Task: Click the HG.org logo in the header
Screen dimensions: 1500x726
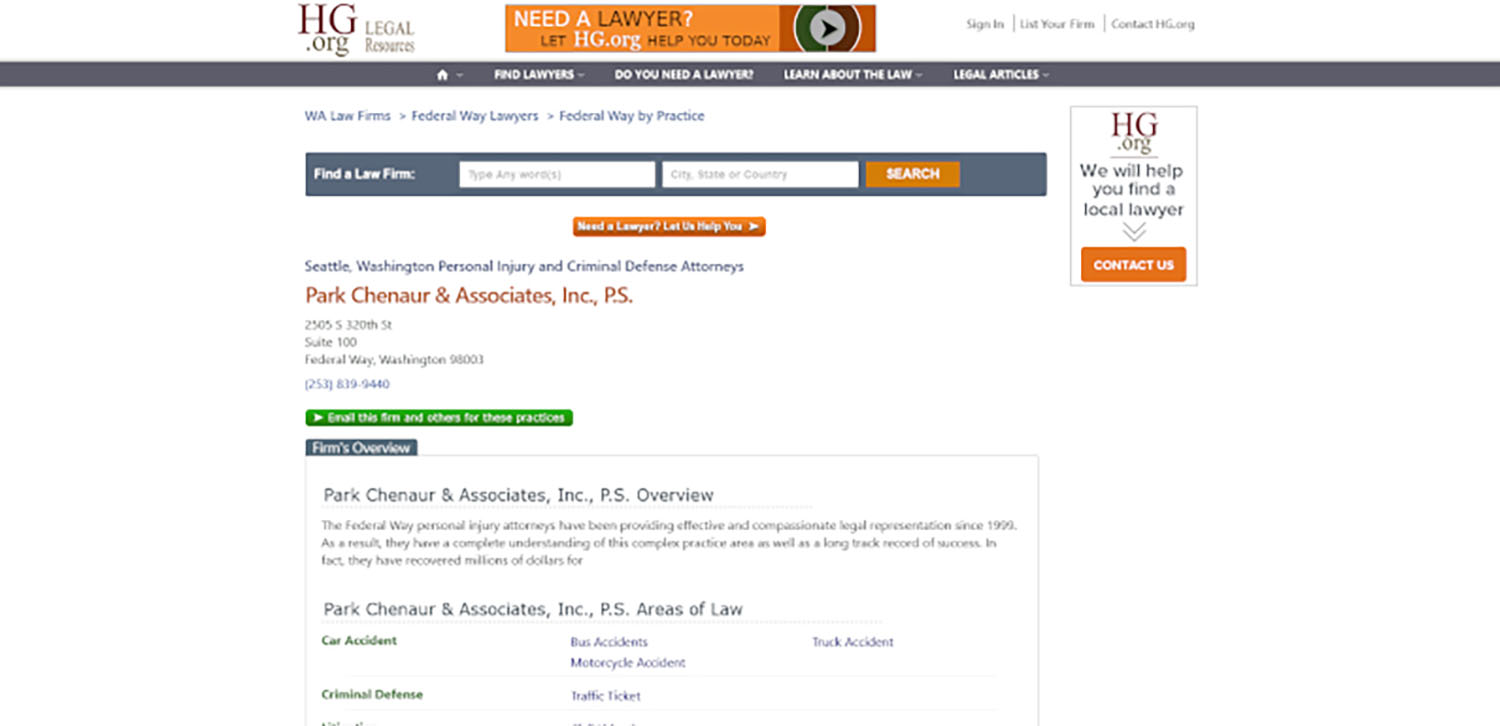Action: [x=355, y=29]
